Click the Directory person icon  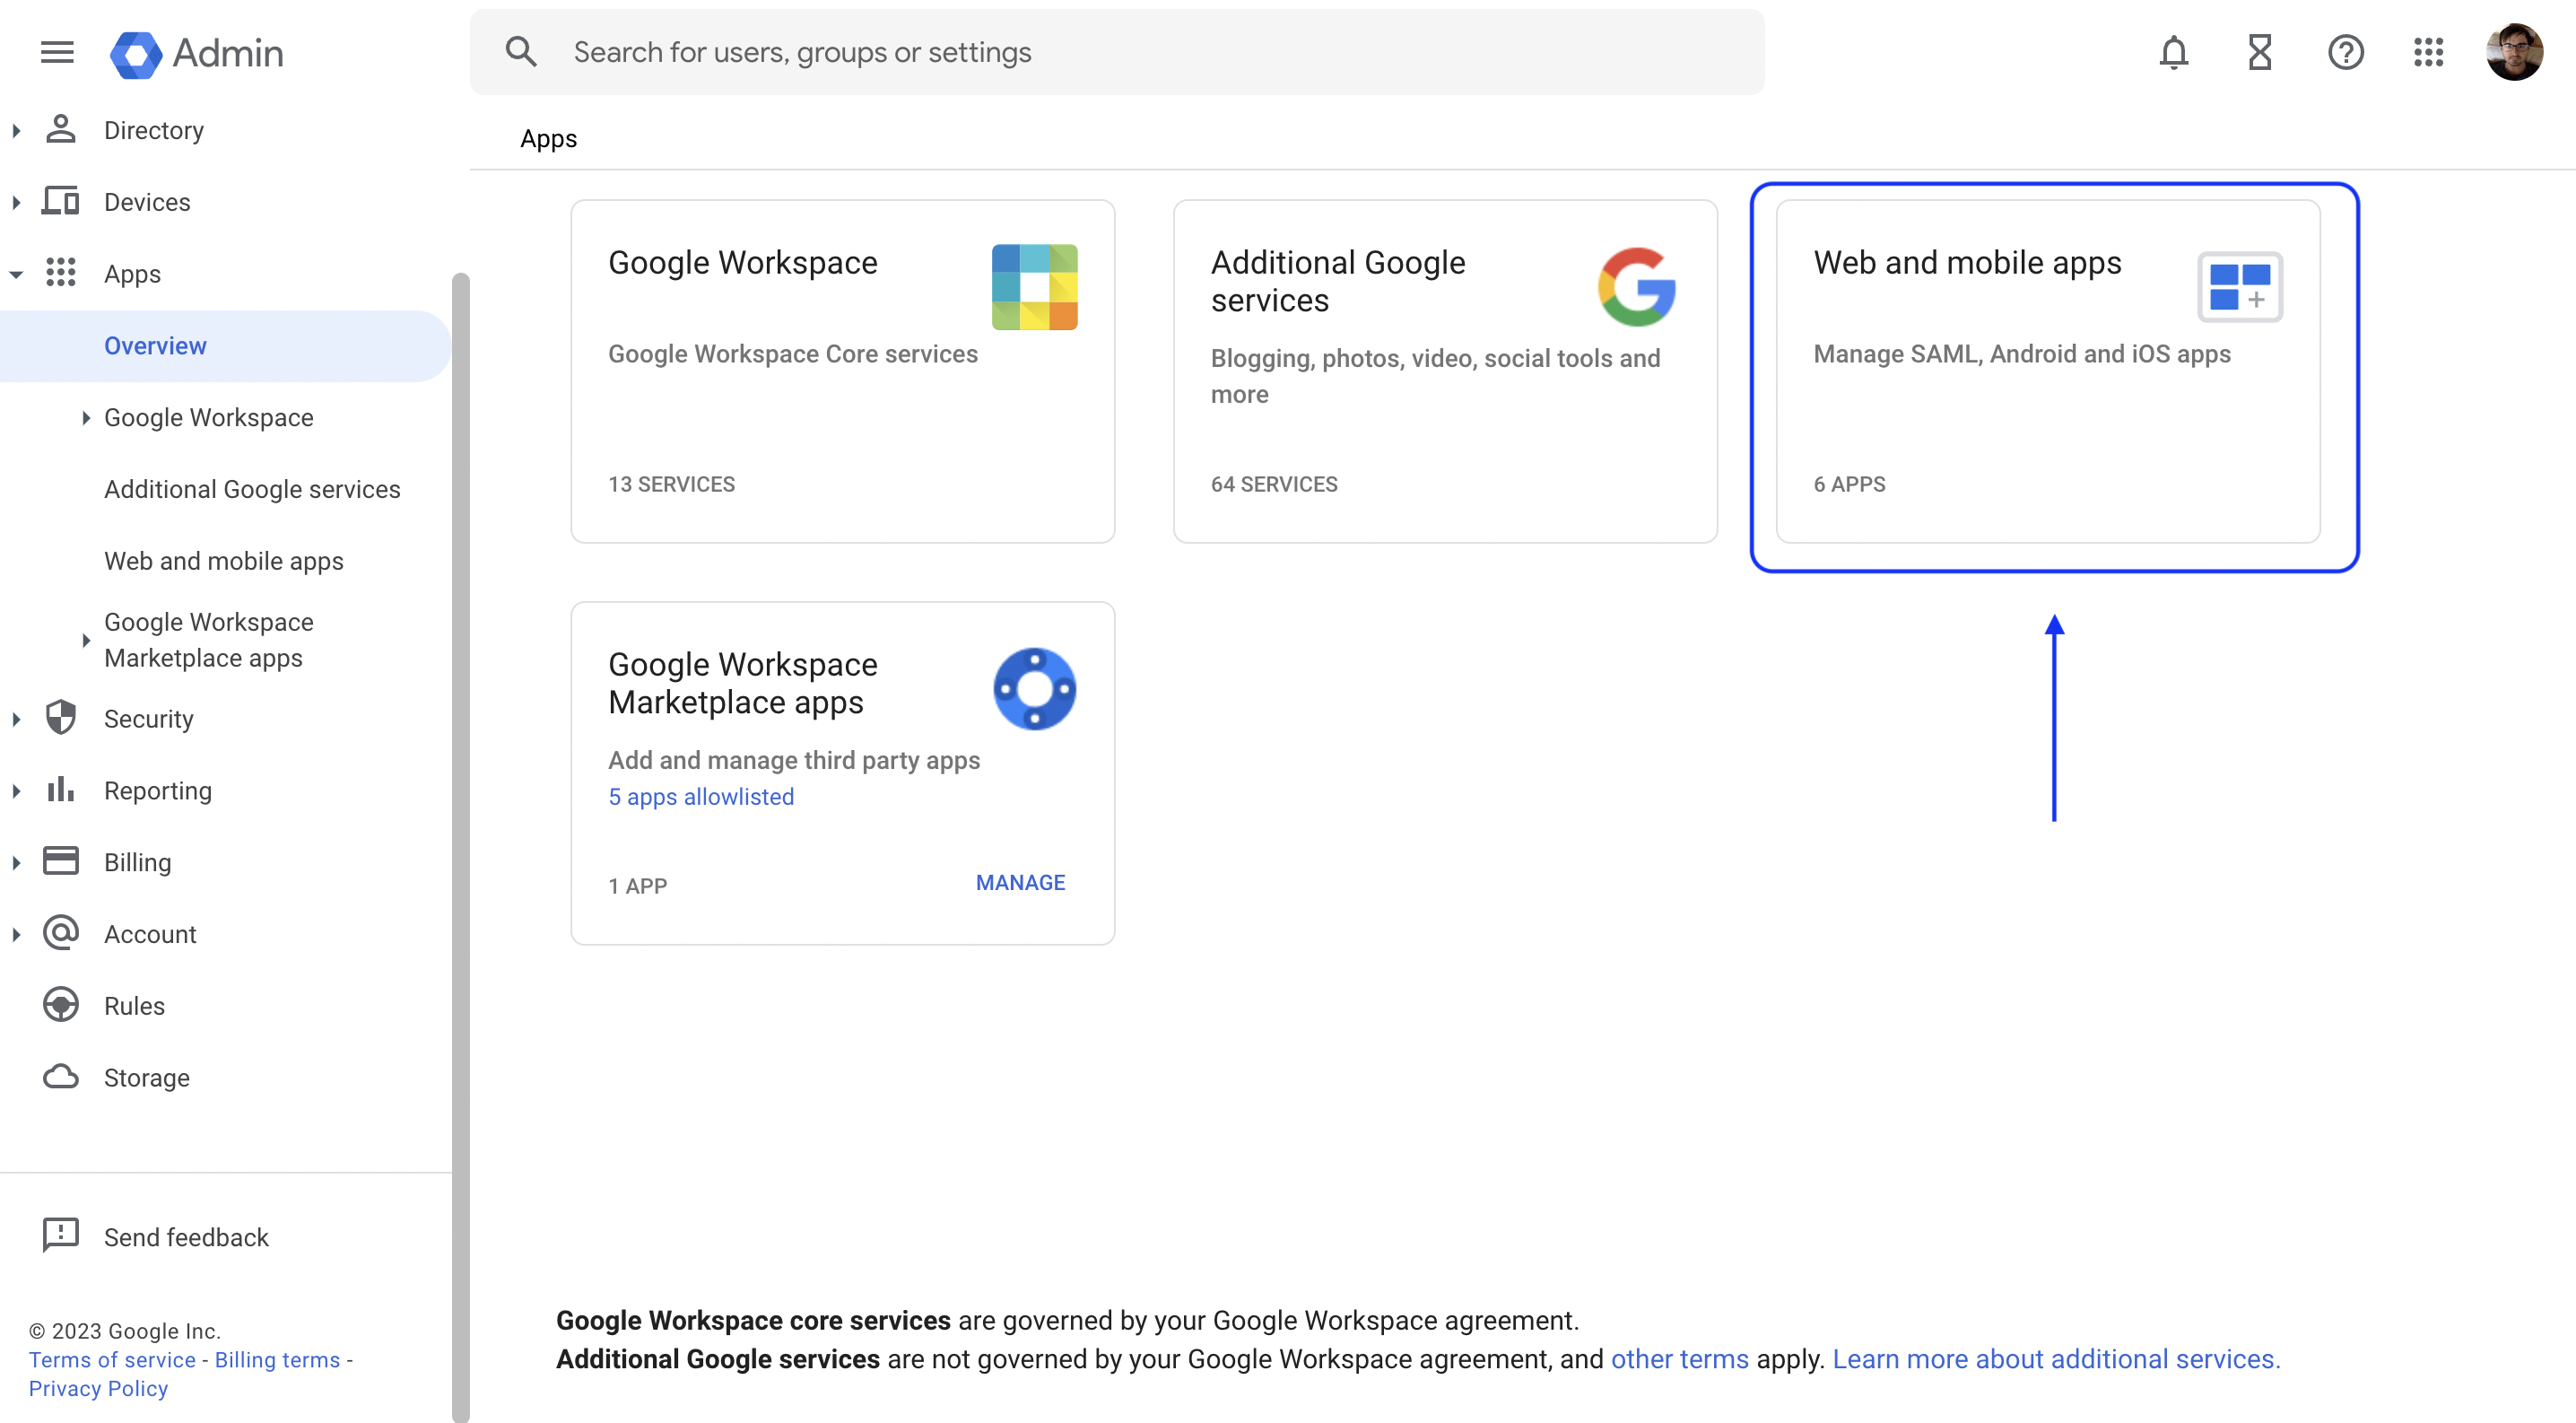point(61,129)
